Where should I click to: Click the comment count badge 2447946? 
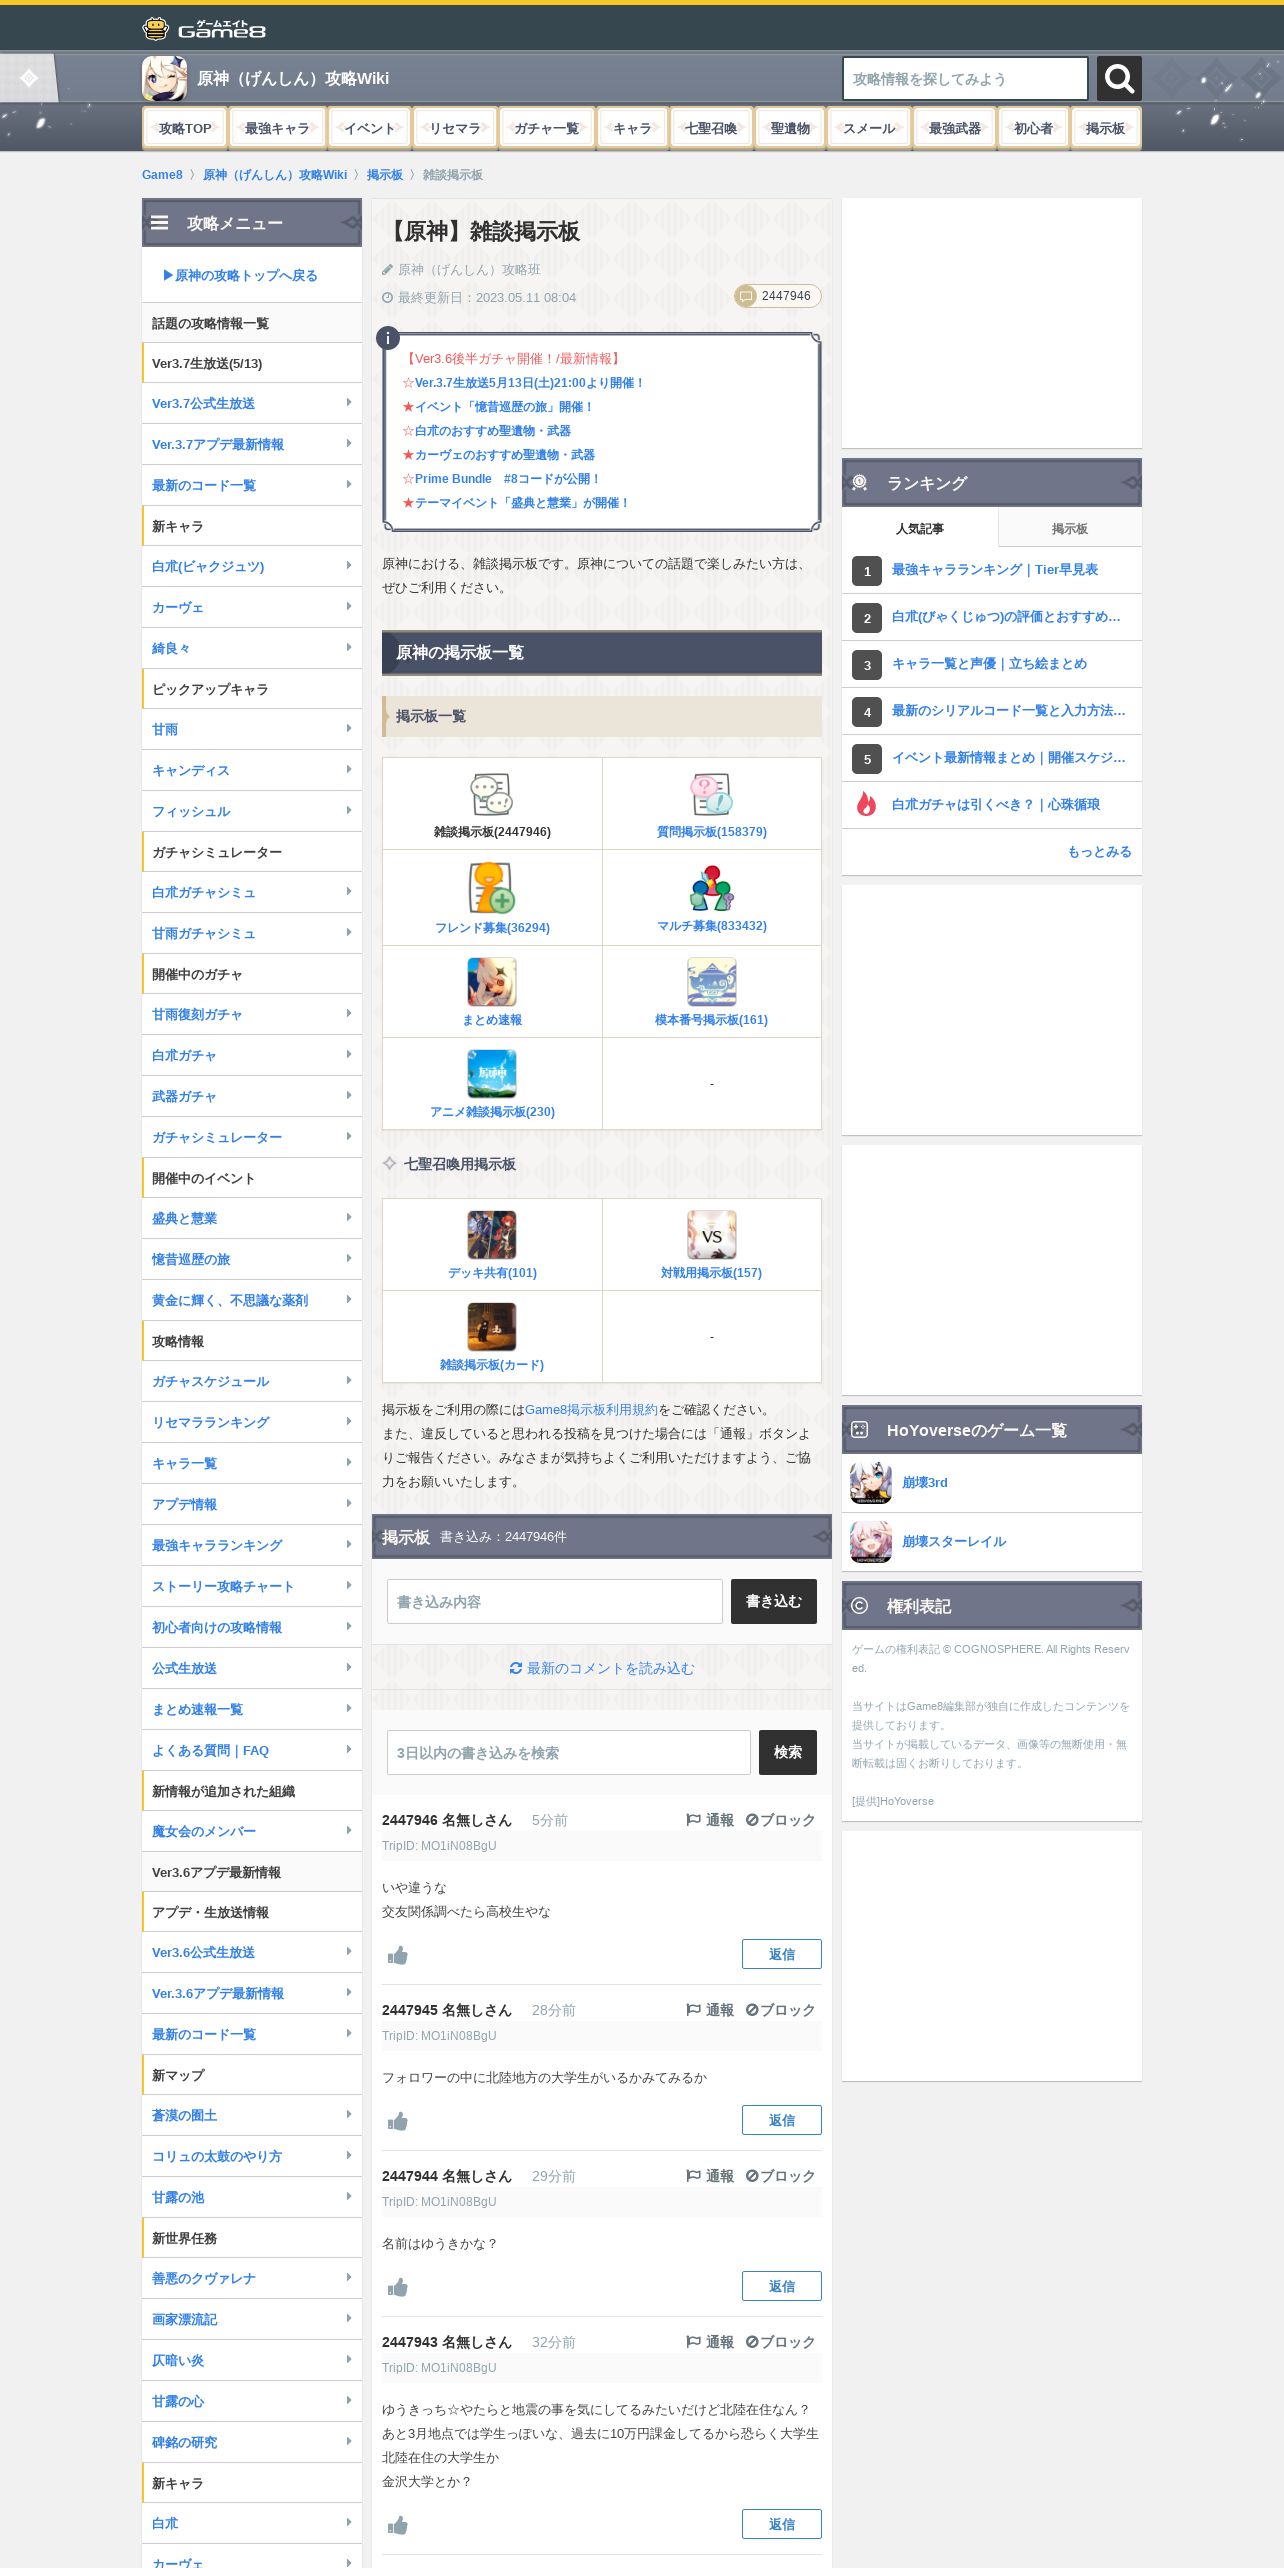777,296
